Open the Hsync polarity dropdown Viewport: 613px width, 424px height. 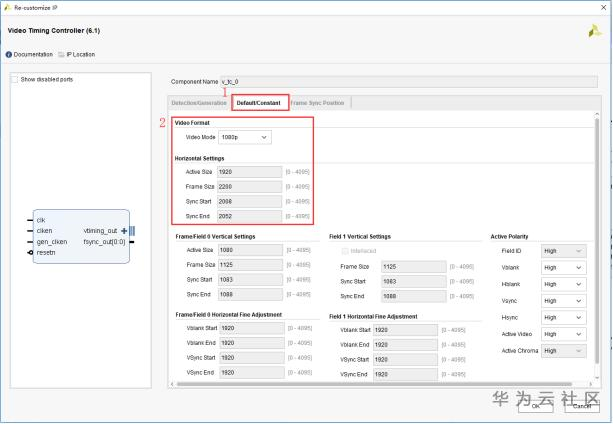tap(564, 318)
